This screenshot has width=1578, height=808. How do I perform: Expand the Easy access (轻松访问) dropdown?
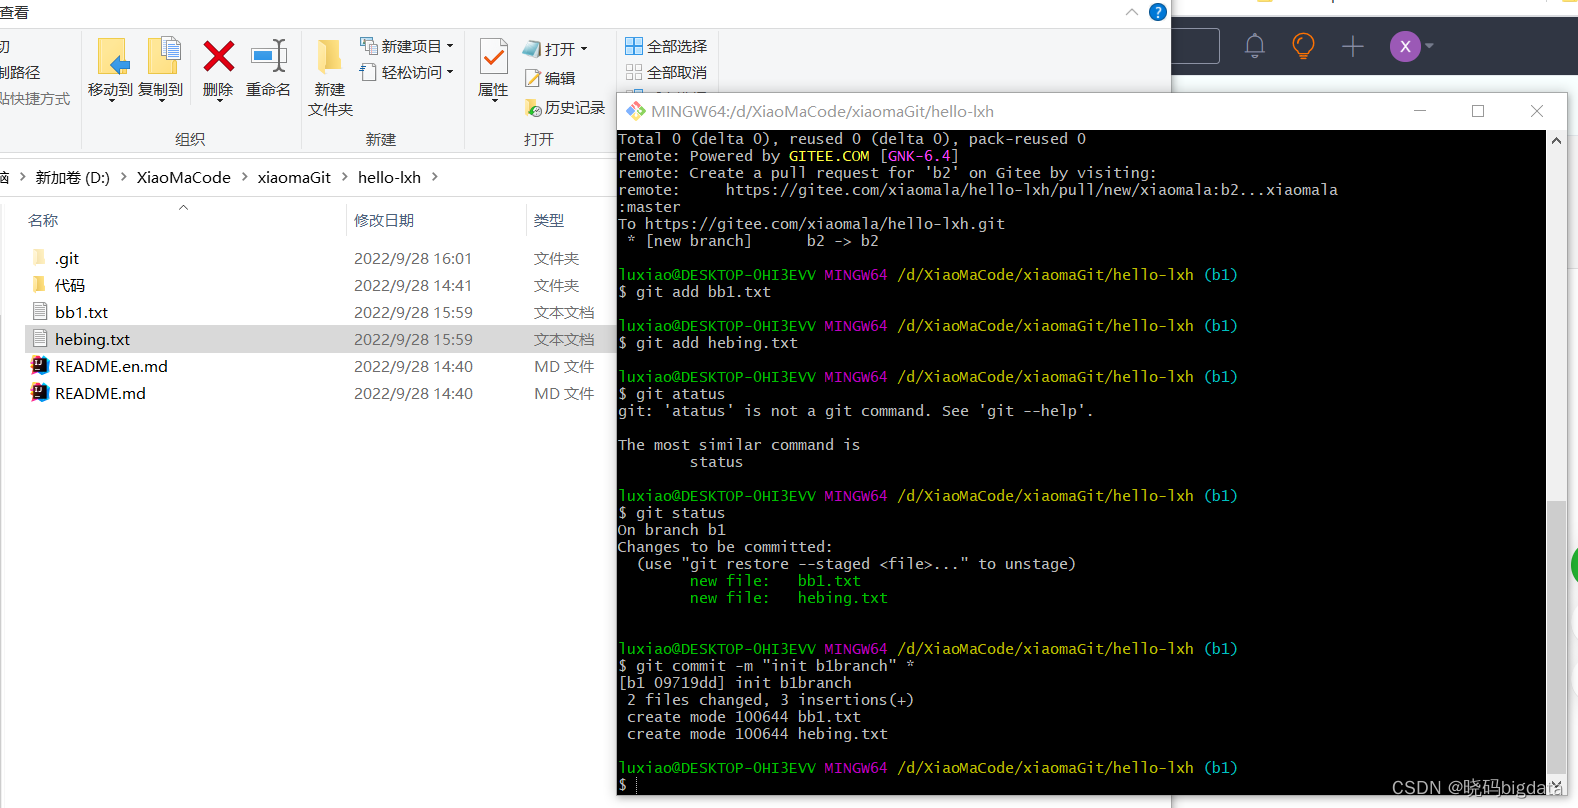pos(450,72)
